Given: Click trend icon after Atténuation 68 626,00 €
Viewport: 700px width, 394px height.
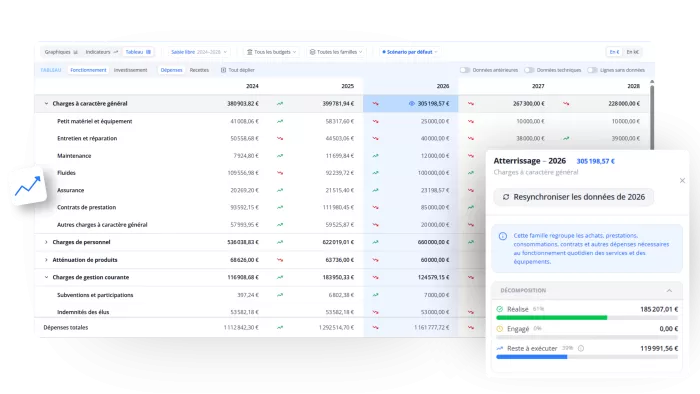Looking at the screenshot, I should [280, 260].
